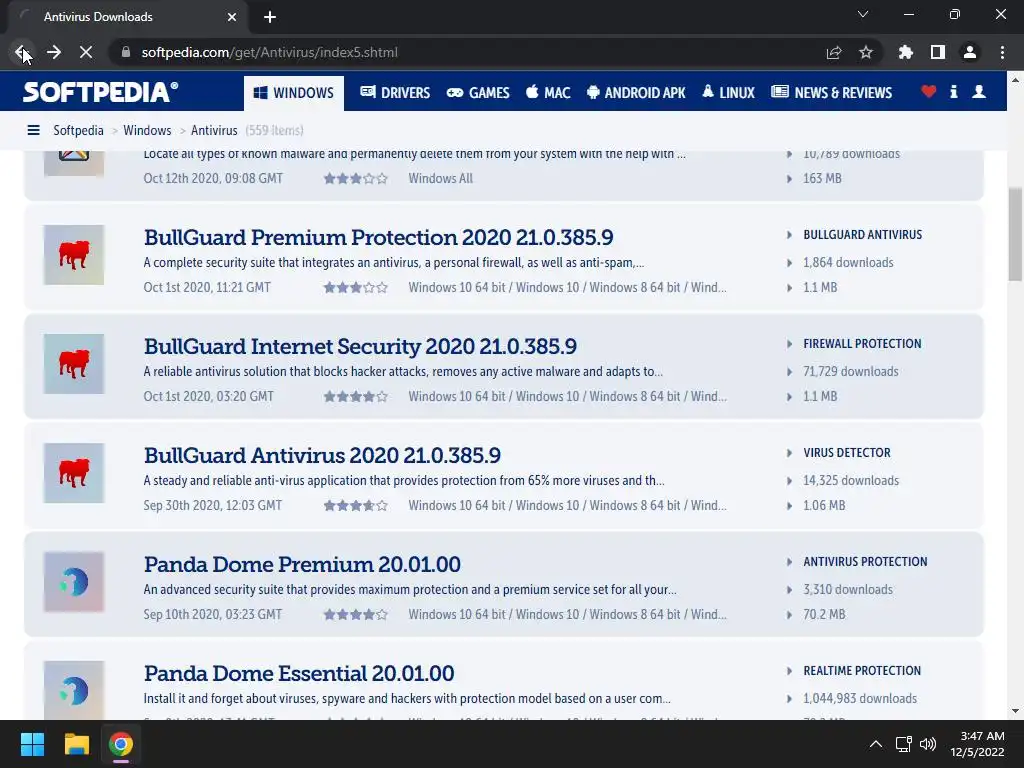Open the ANDROID APK section
This screenshot has width=1024, height=768.
point(636,93)
